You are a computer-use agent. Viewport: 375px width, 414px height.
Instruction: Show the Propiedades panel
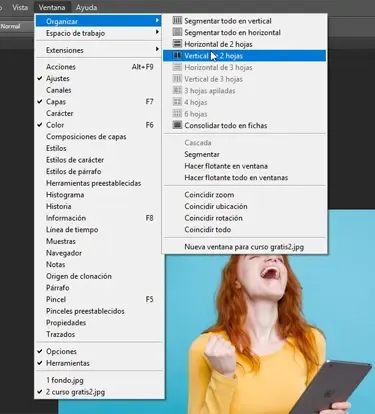99,323
